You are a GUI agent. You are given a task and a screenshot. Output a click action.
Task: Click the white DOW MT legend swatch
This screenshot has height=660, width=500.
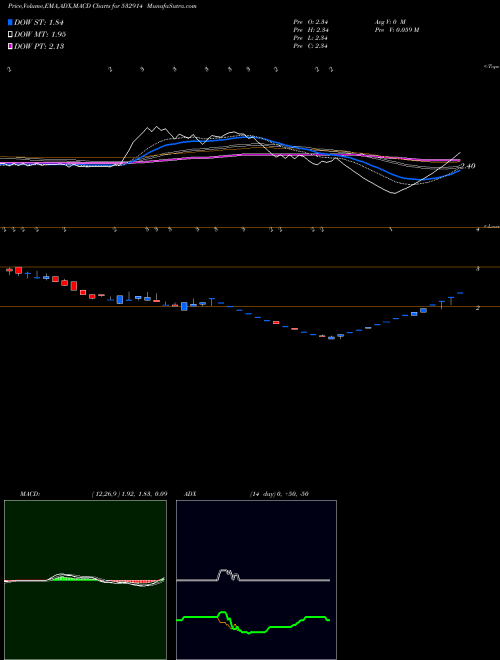11,34
